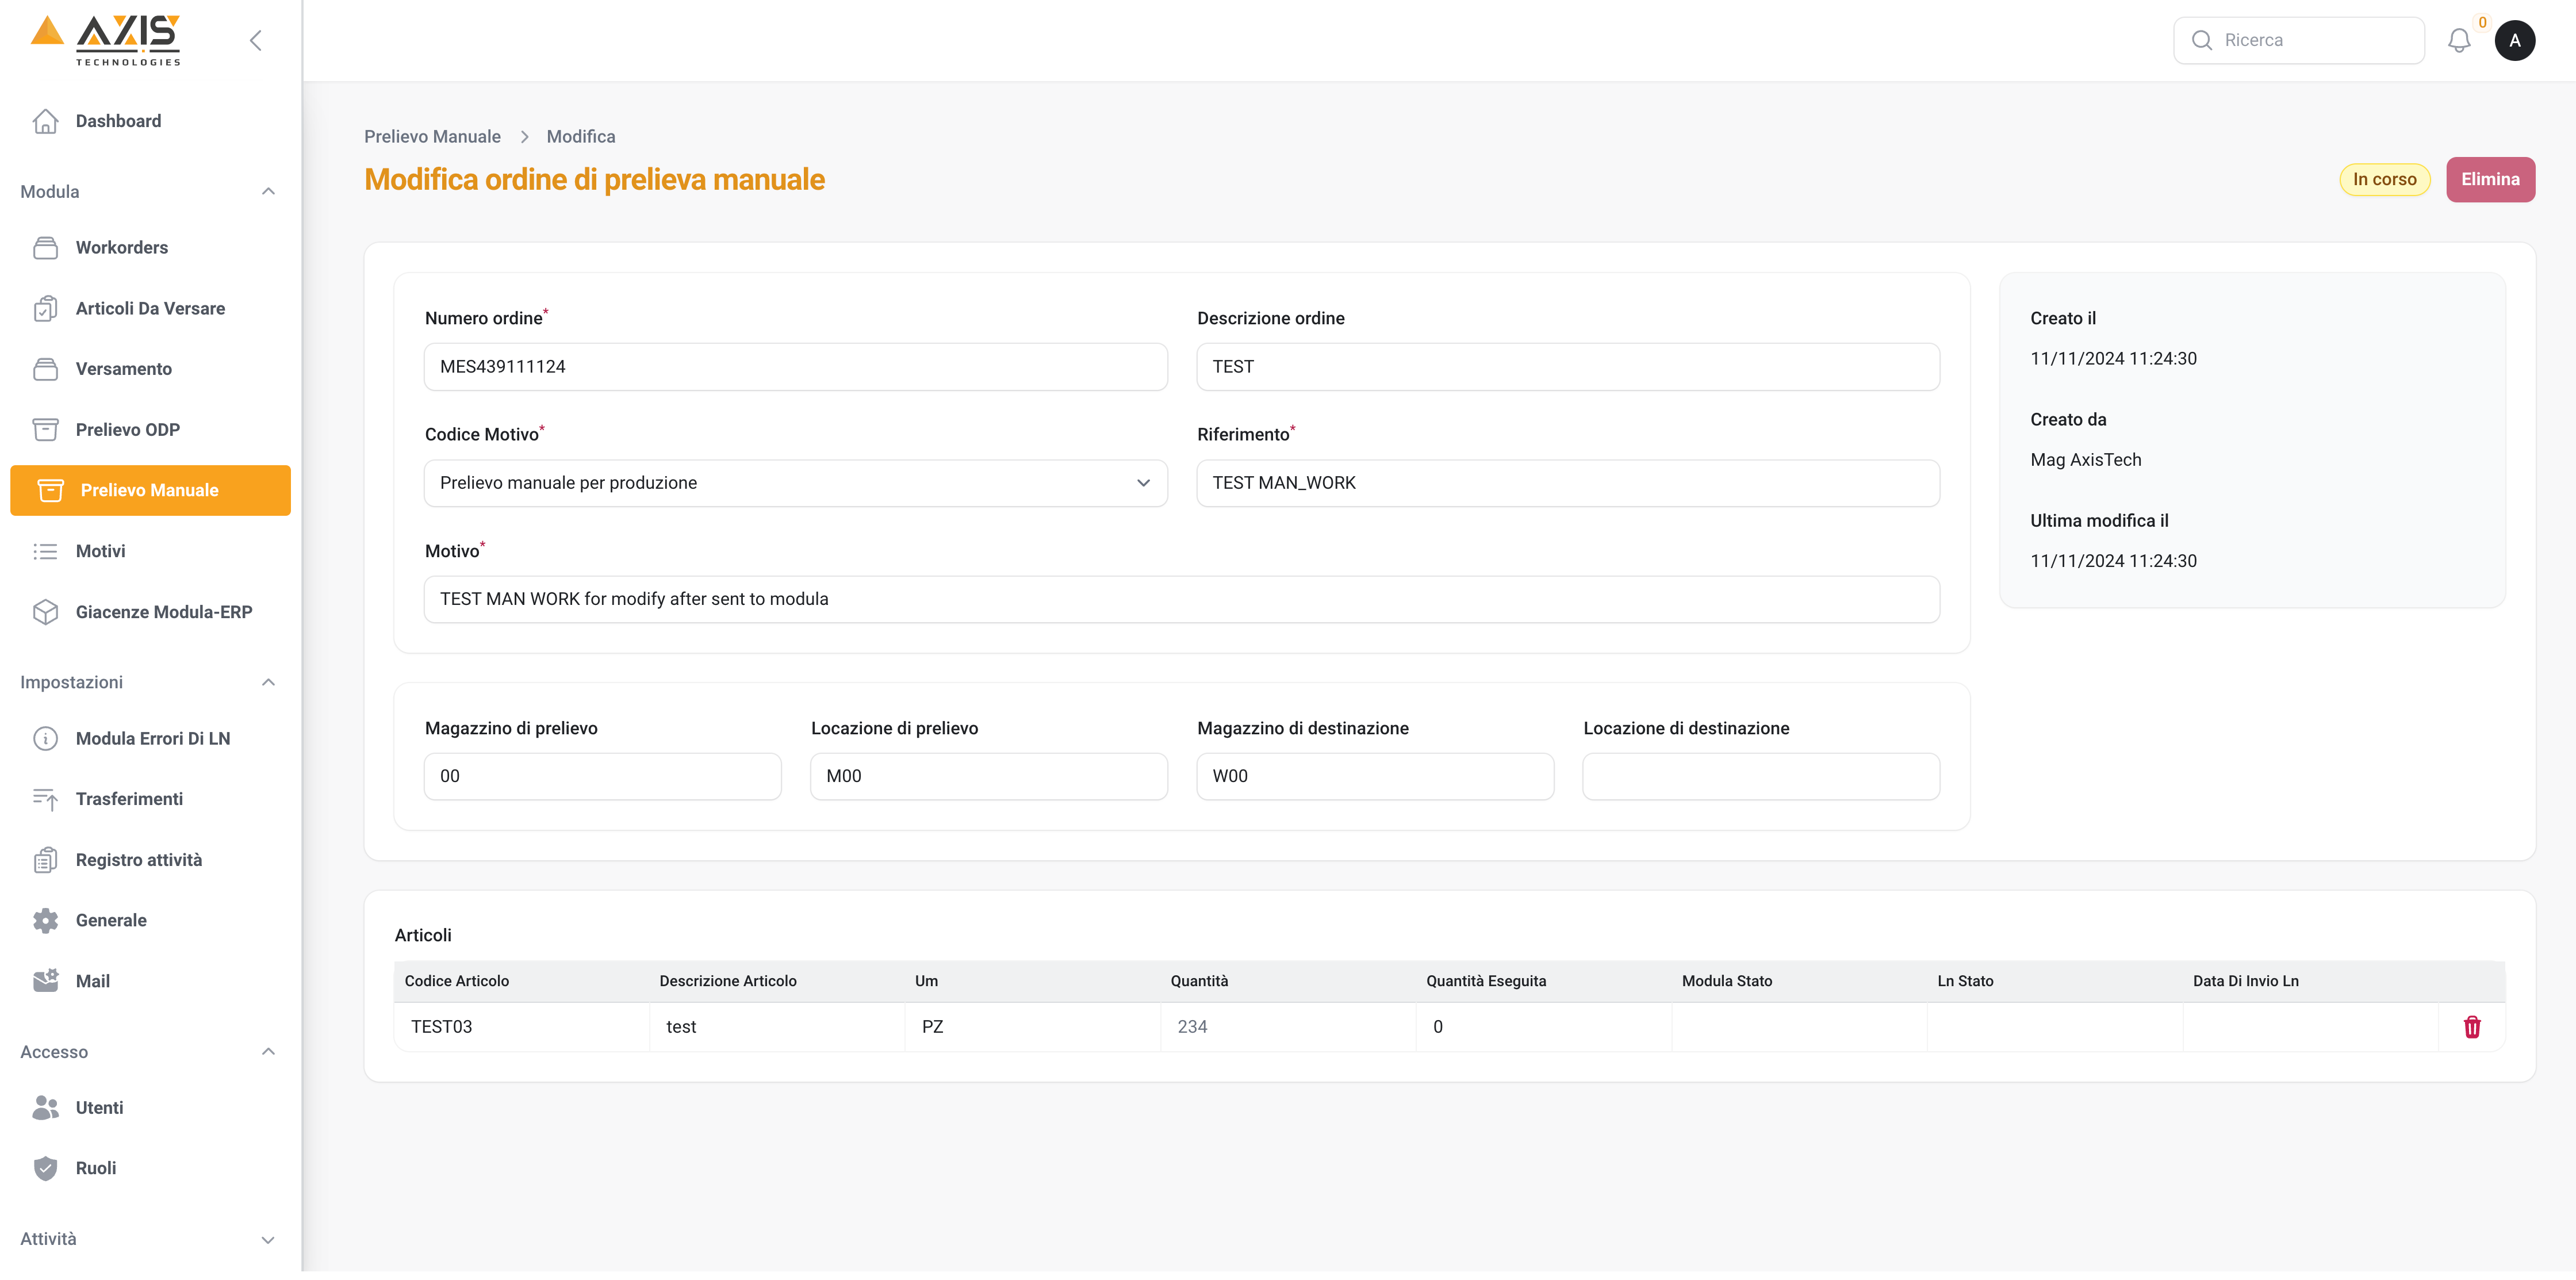Open the user avatar A menu
2576x1280 pixels.
click(2514, 41)
